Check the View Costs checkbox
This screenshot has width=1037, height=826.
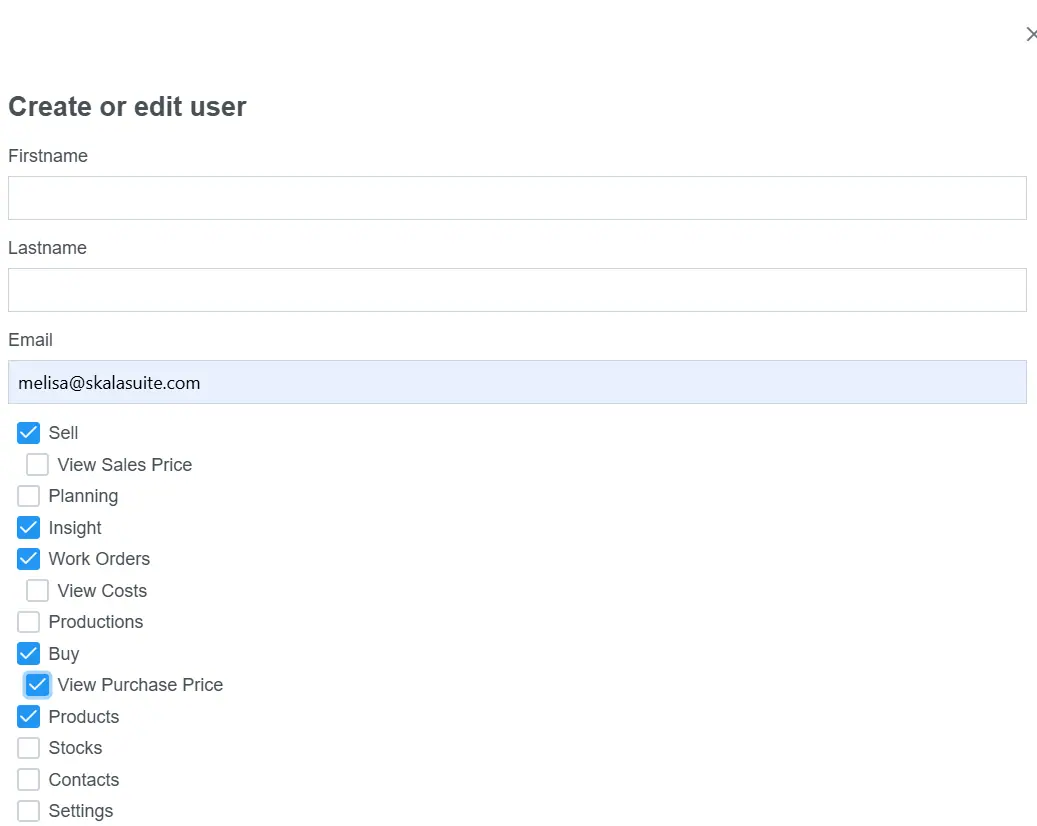[37, 591]
